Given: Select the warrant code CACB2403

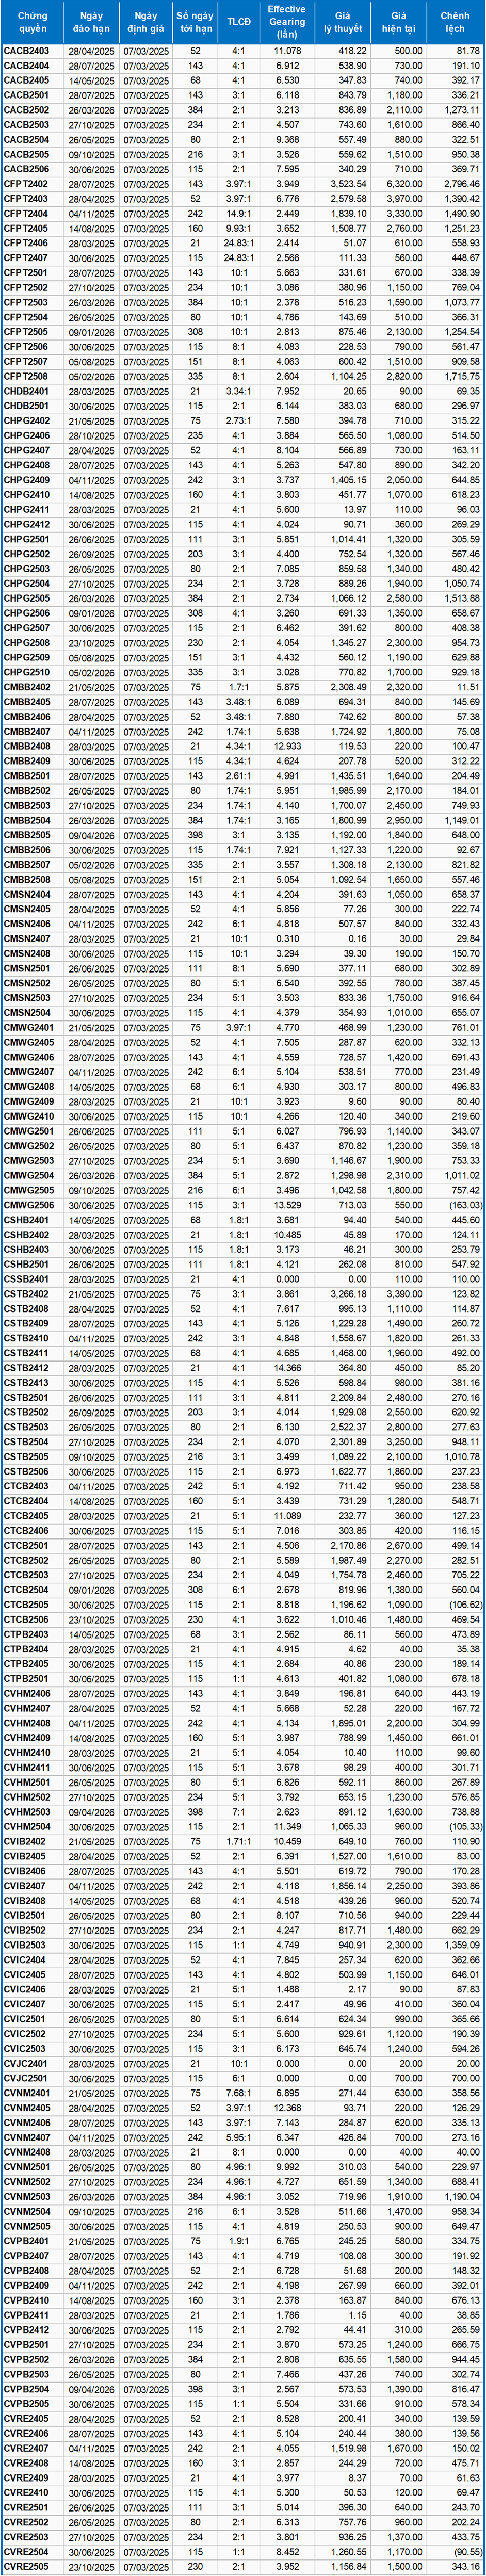Looking at the screenshot, I should pos(26,51).
